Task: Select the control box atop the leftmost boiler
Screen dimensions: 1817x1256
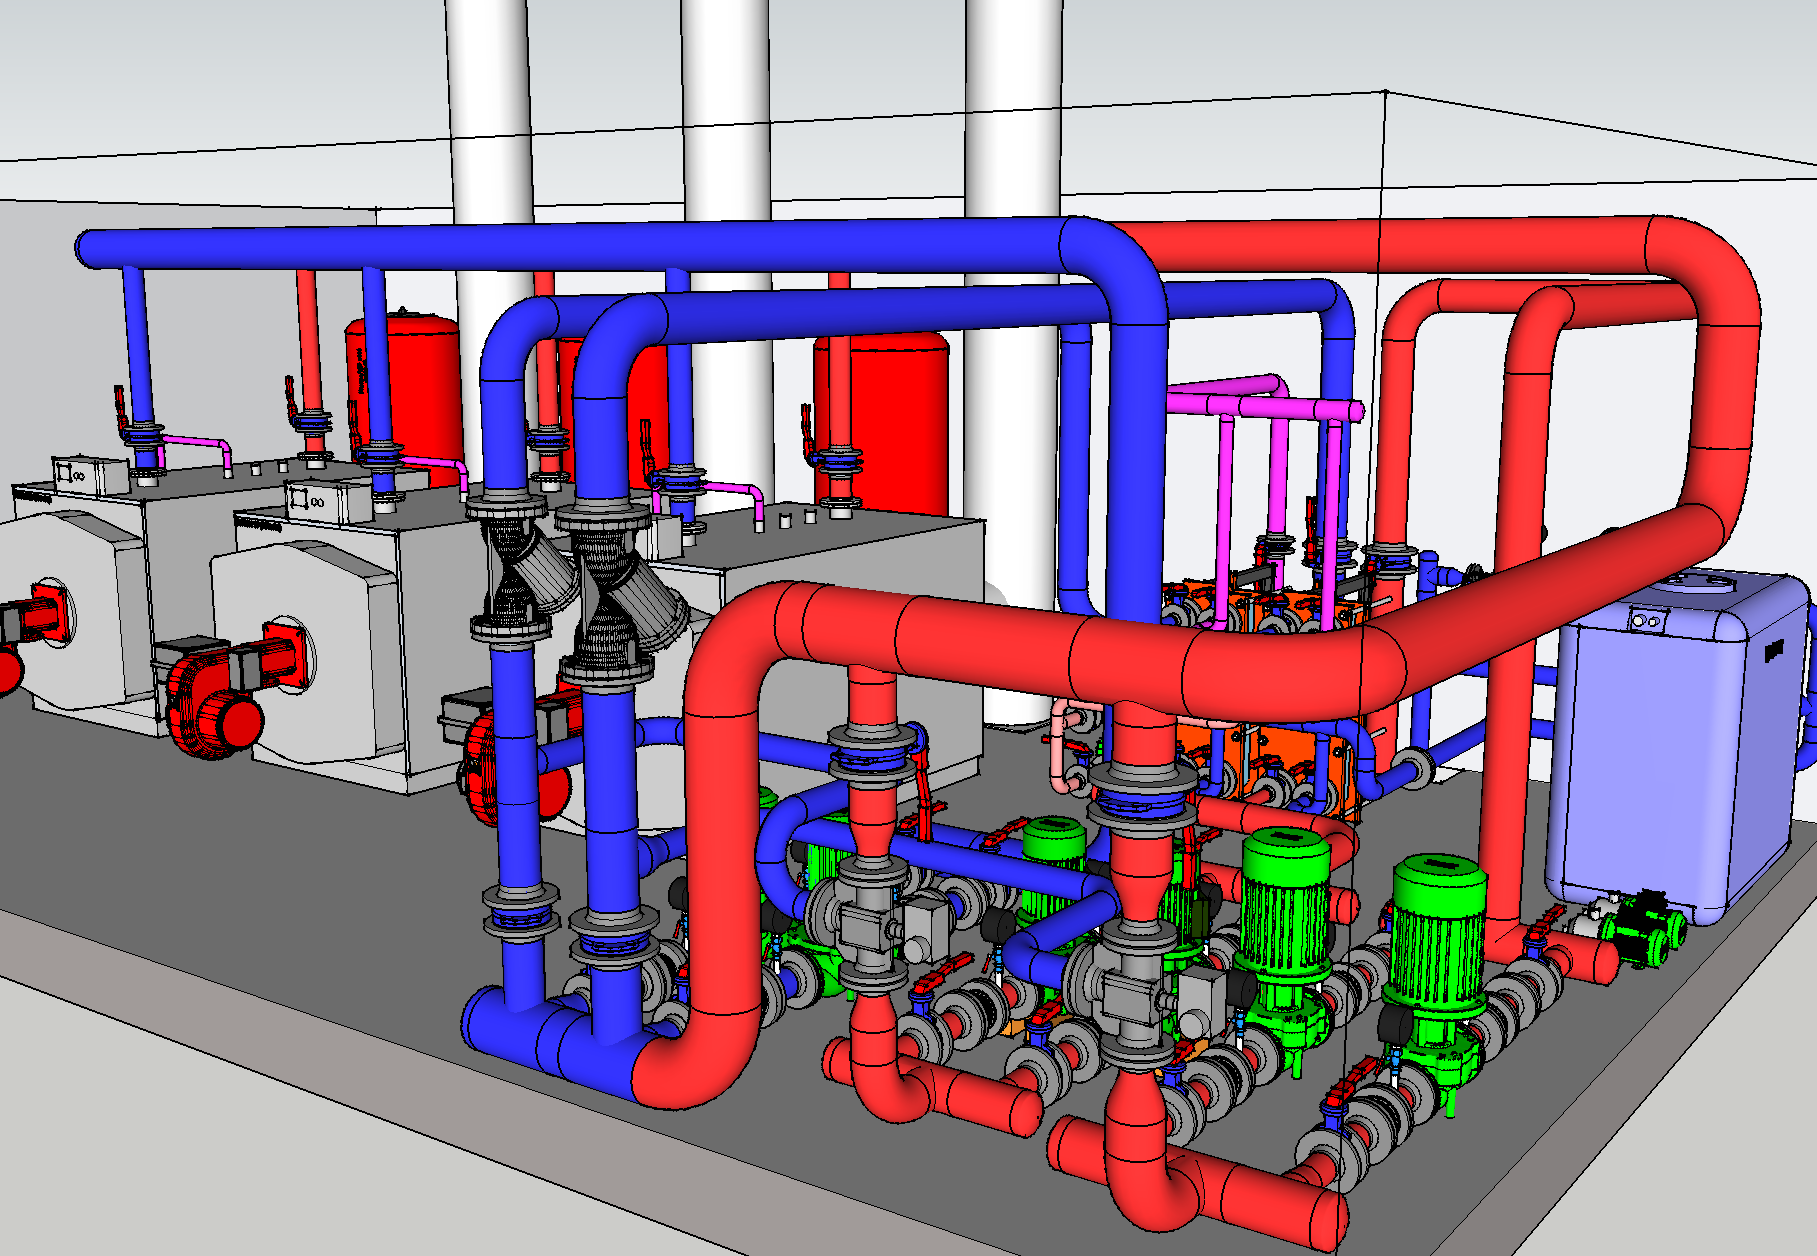Action: 90,474
